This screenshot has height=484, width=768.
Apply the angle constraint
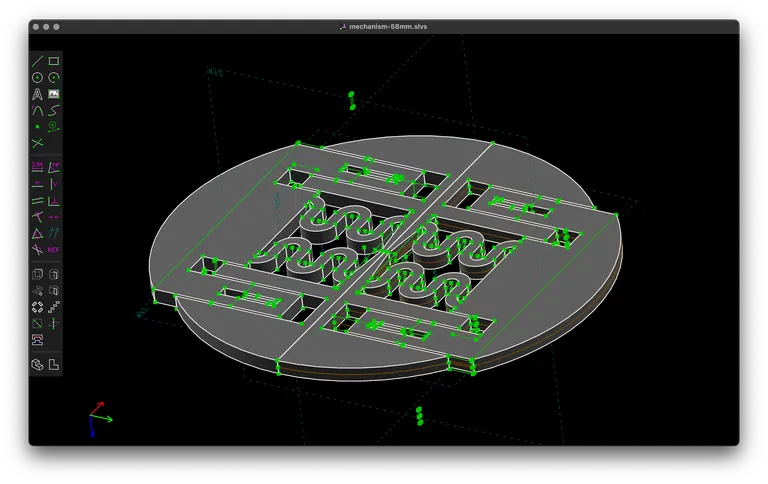(54, 168)
